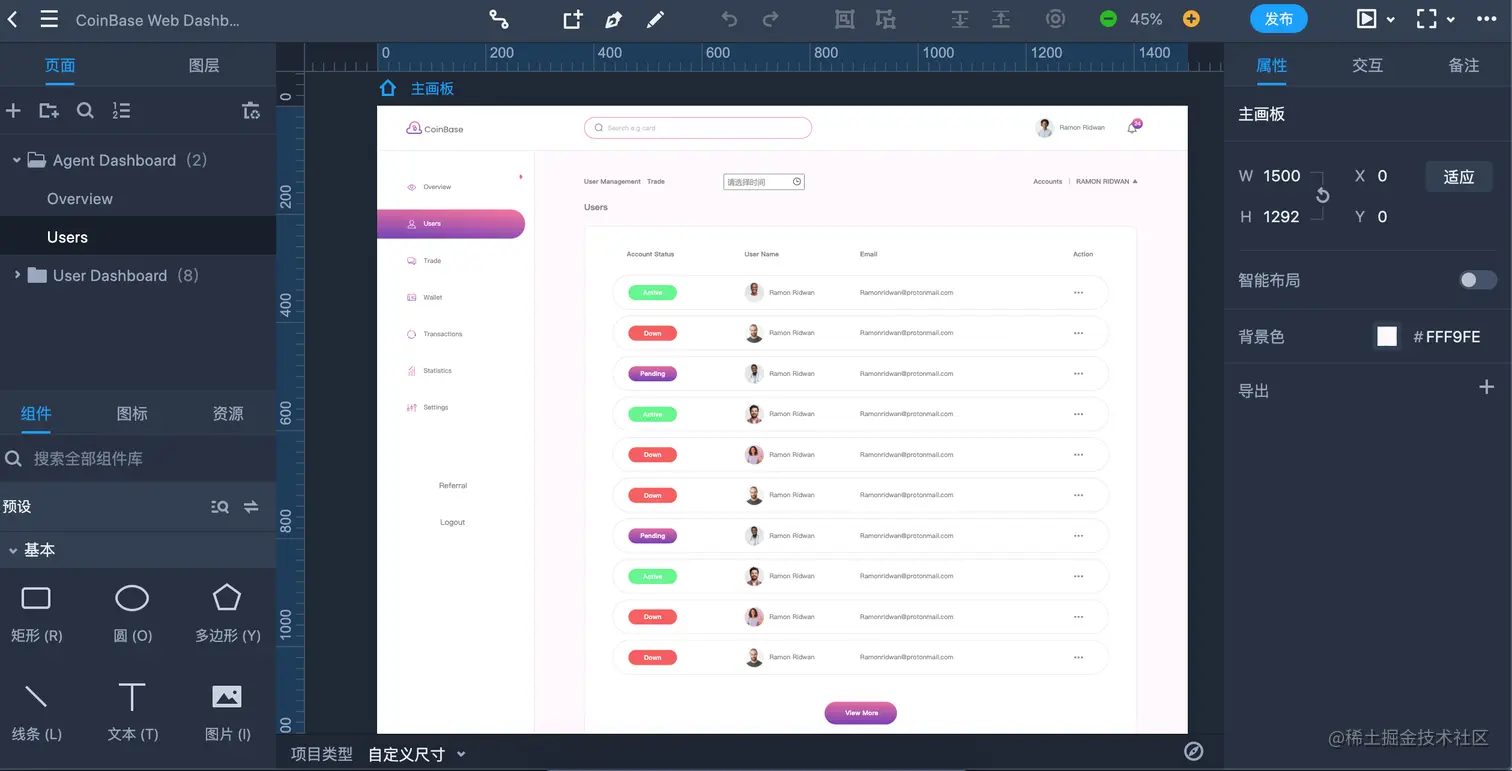Start the prototype preview play button
The image size is (1512, 771).
point(1366,19)
